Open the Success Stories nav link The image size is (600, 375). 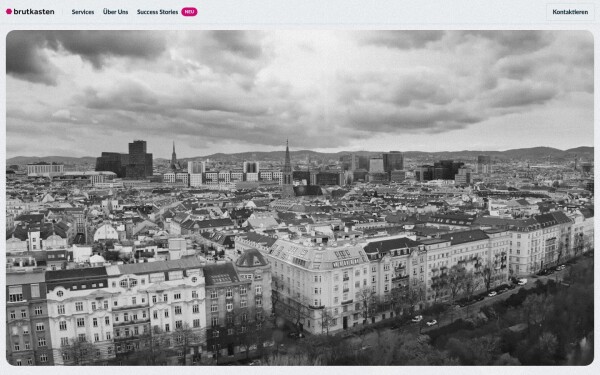coord(157,12)
